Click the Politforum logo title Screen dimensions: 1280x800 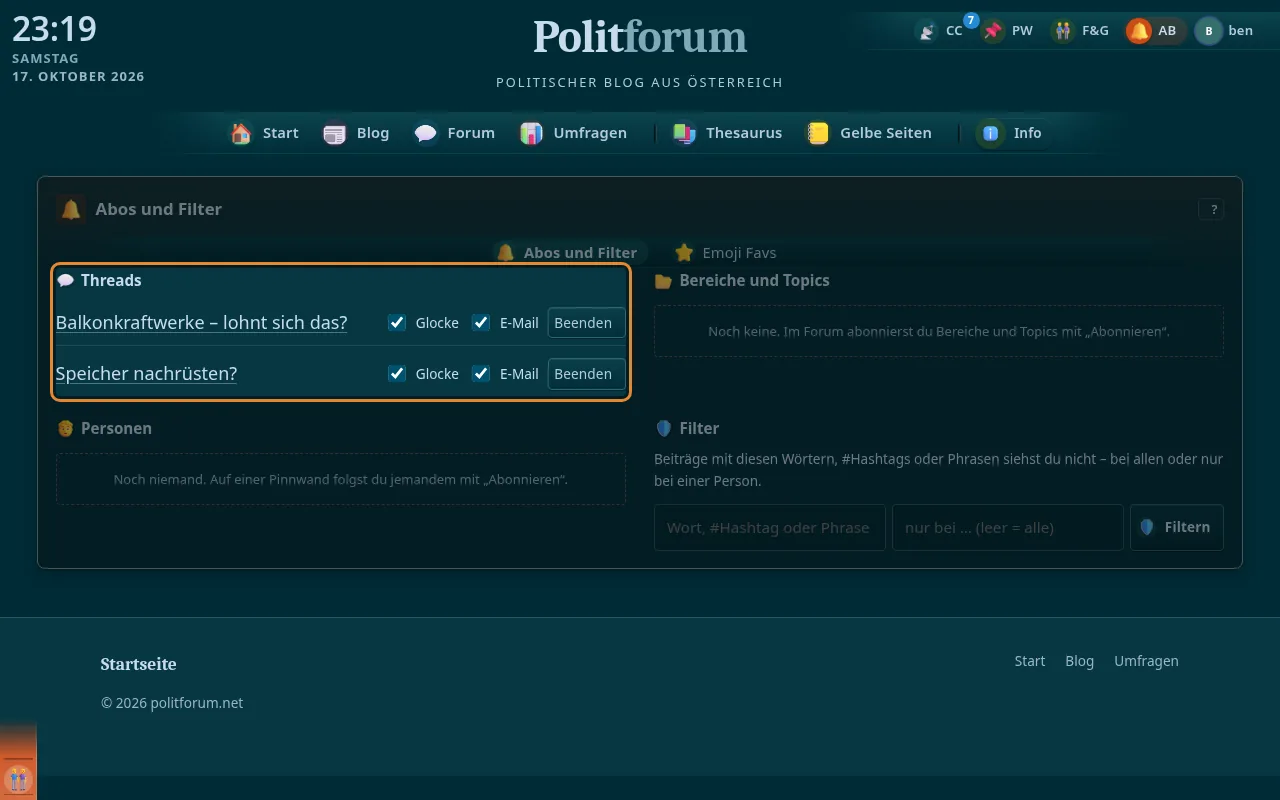(640, 37)
